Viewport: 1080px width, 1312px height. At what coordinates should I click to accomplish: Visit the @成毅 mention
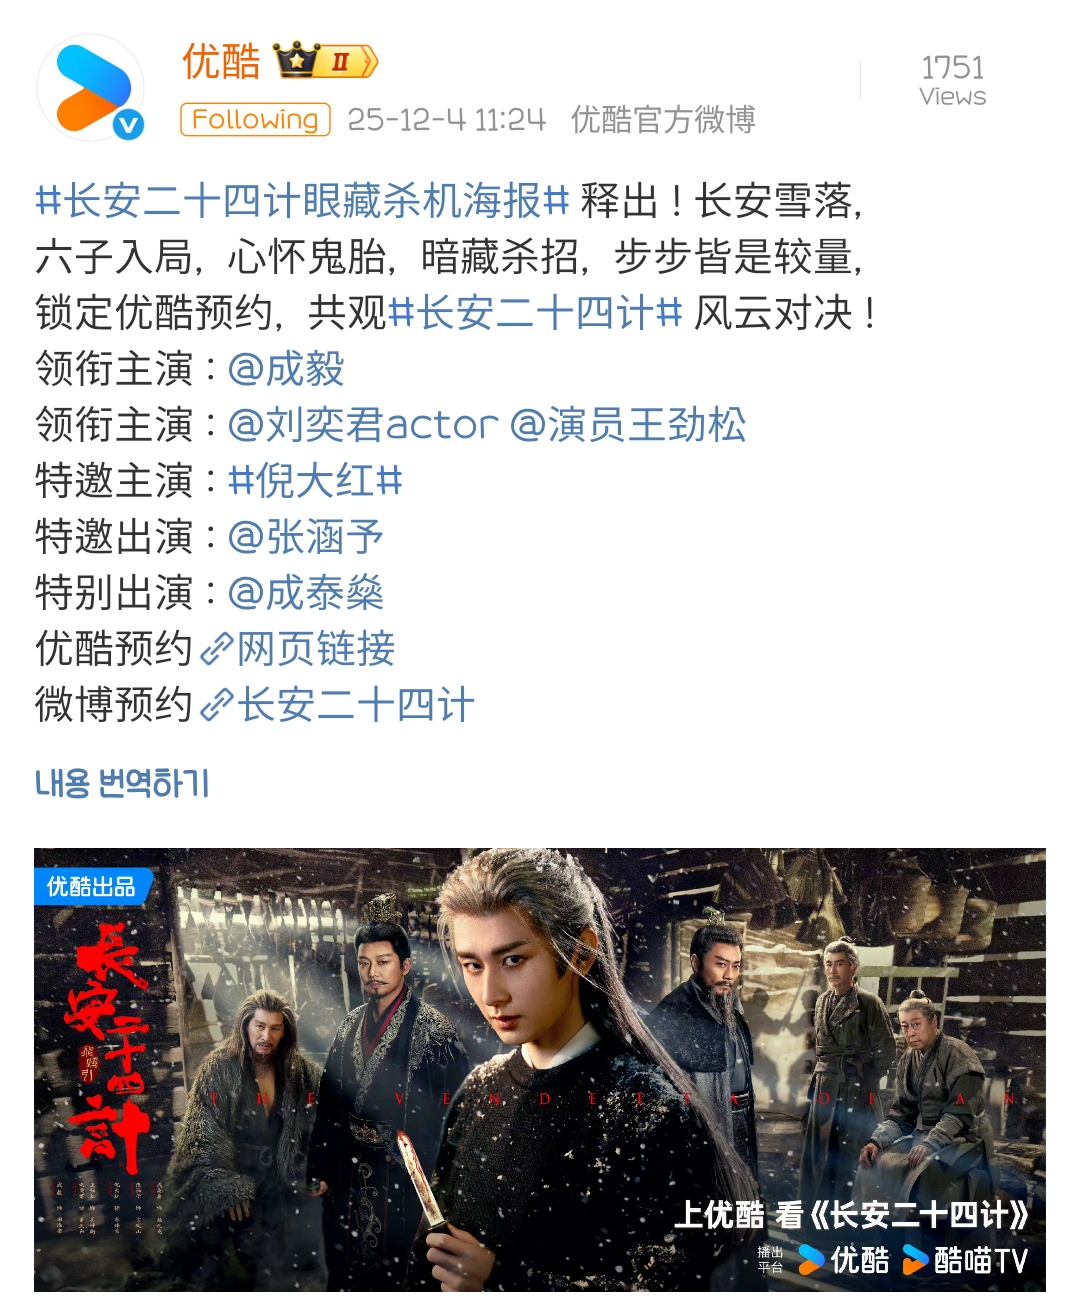pyautogui.click(x=286, y=369)
